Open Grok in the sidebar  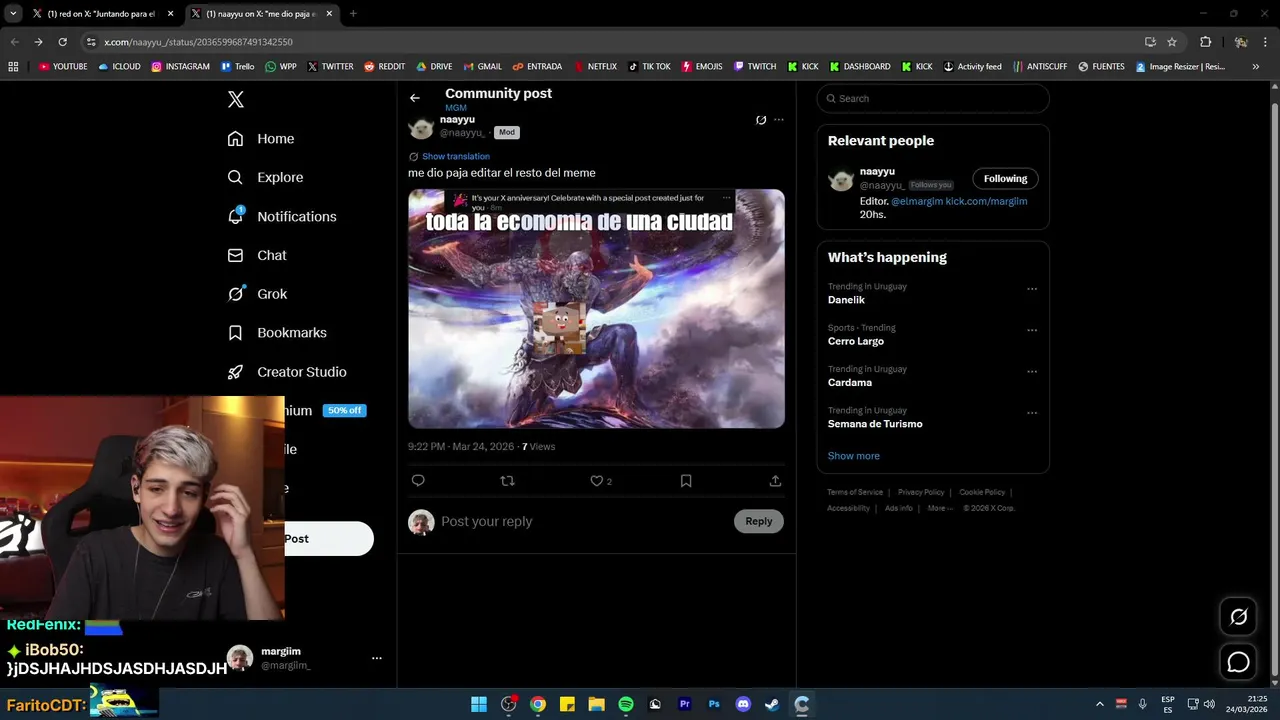tap(257, 294)
